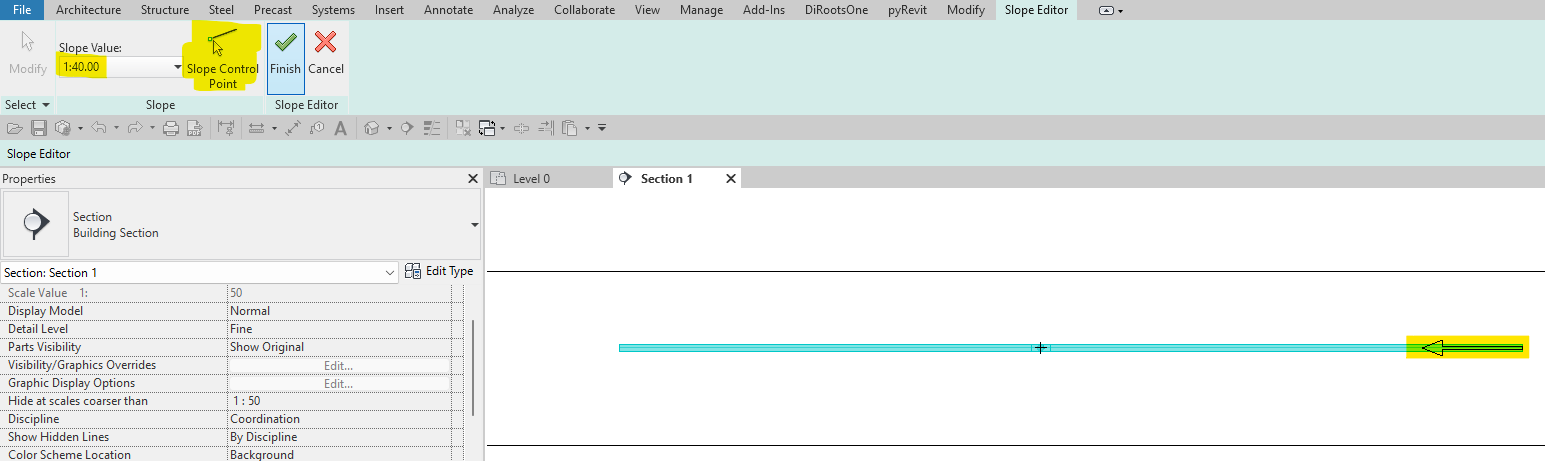
Task: Click the Activate Controls and Dimensions icon
Action: coord(226,128)
